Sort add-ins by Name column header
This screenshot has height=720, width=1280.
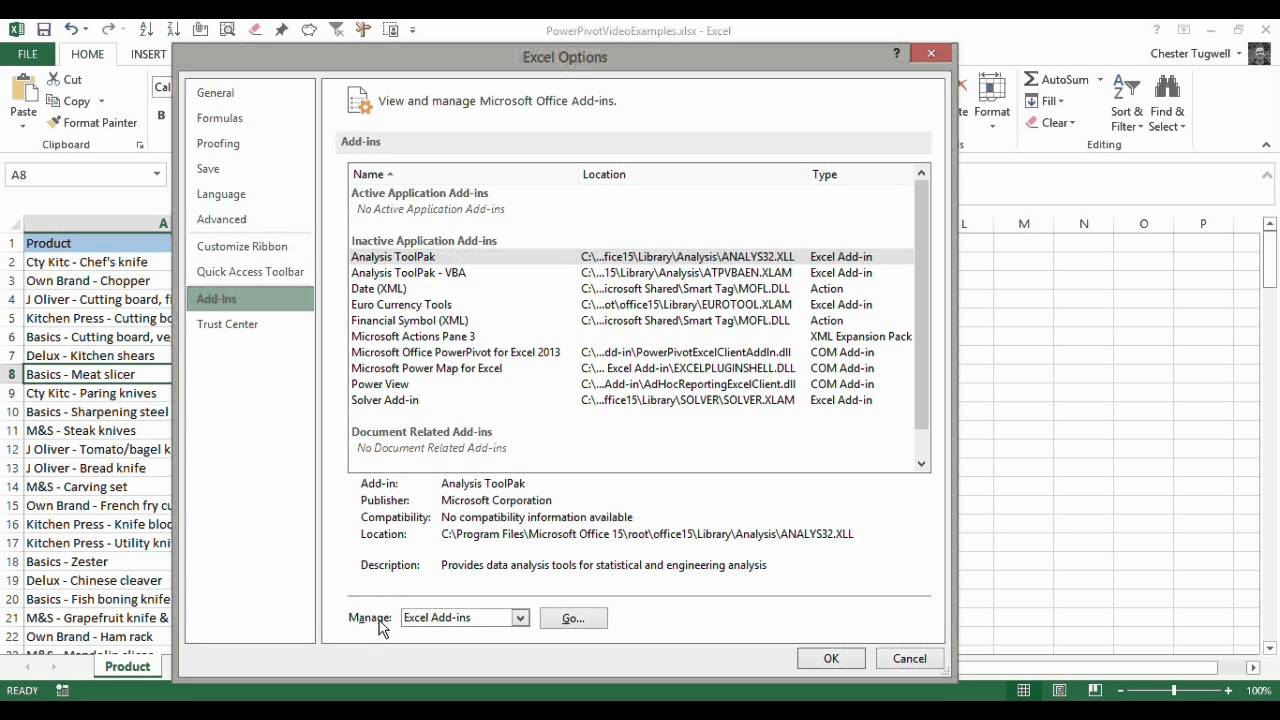(464, 174)
